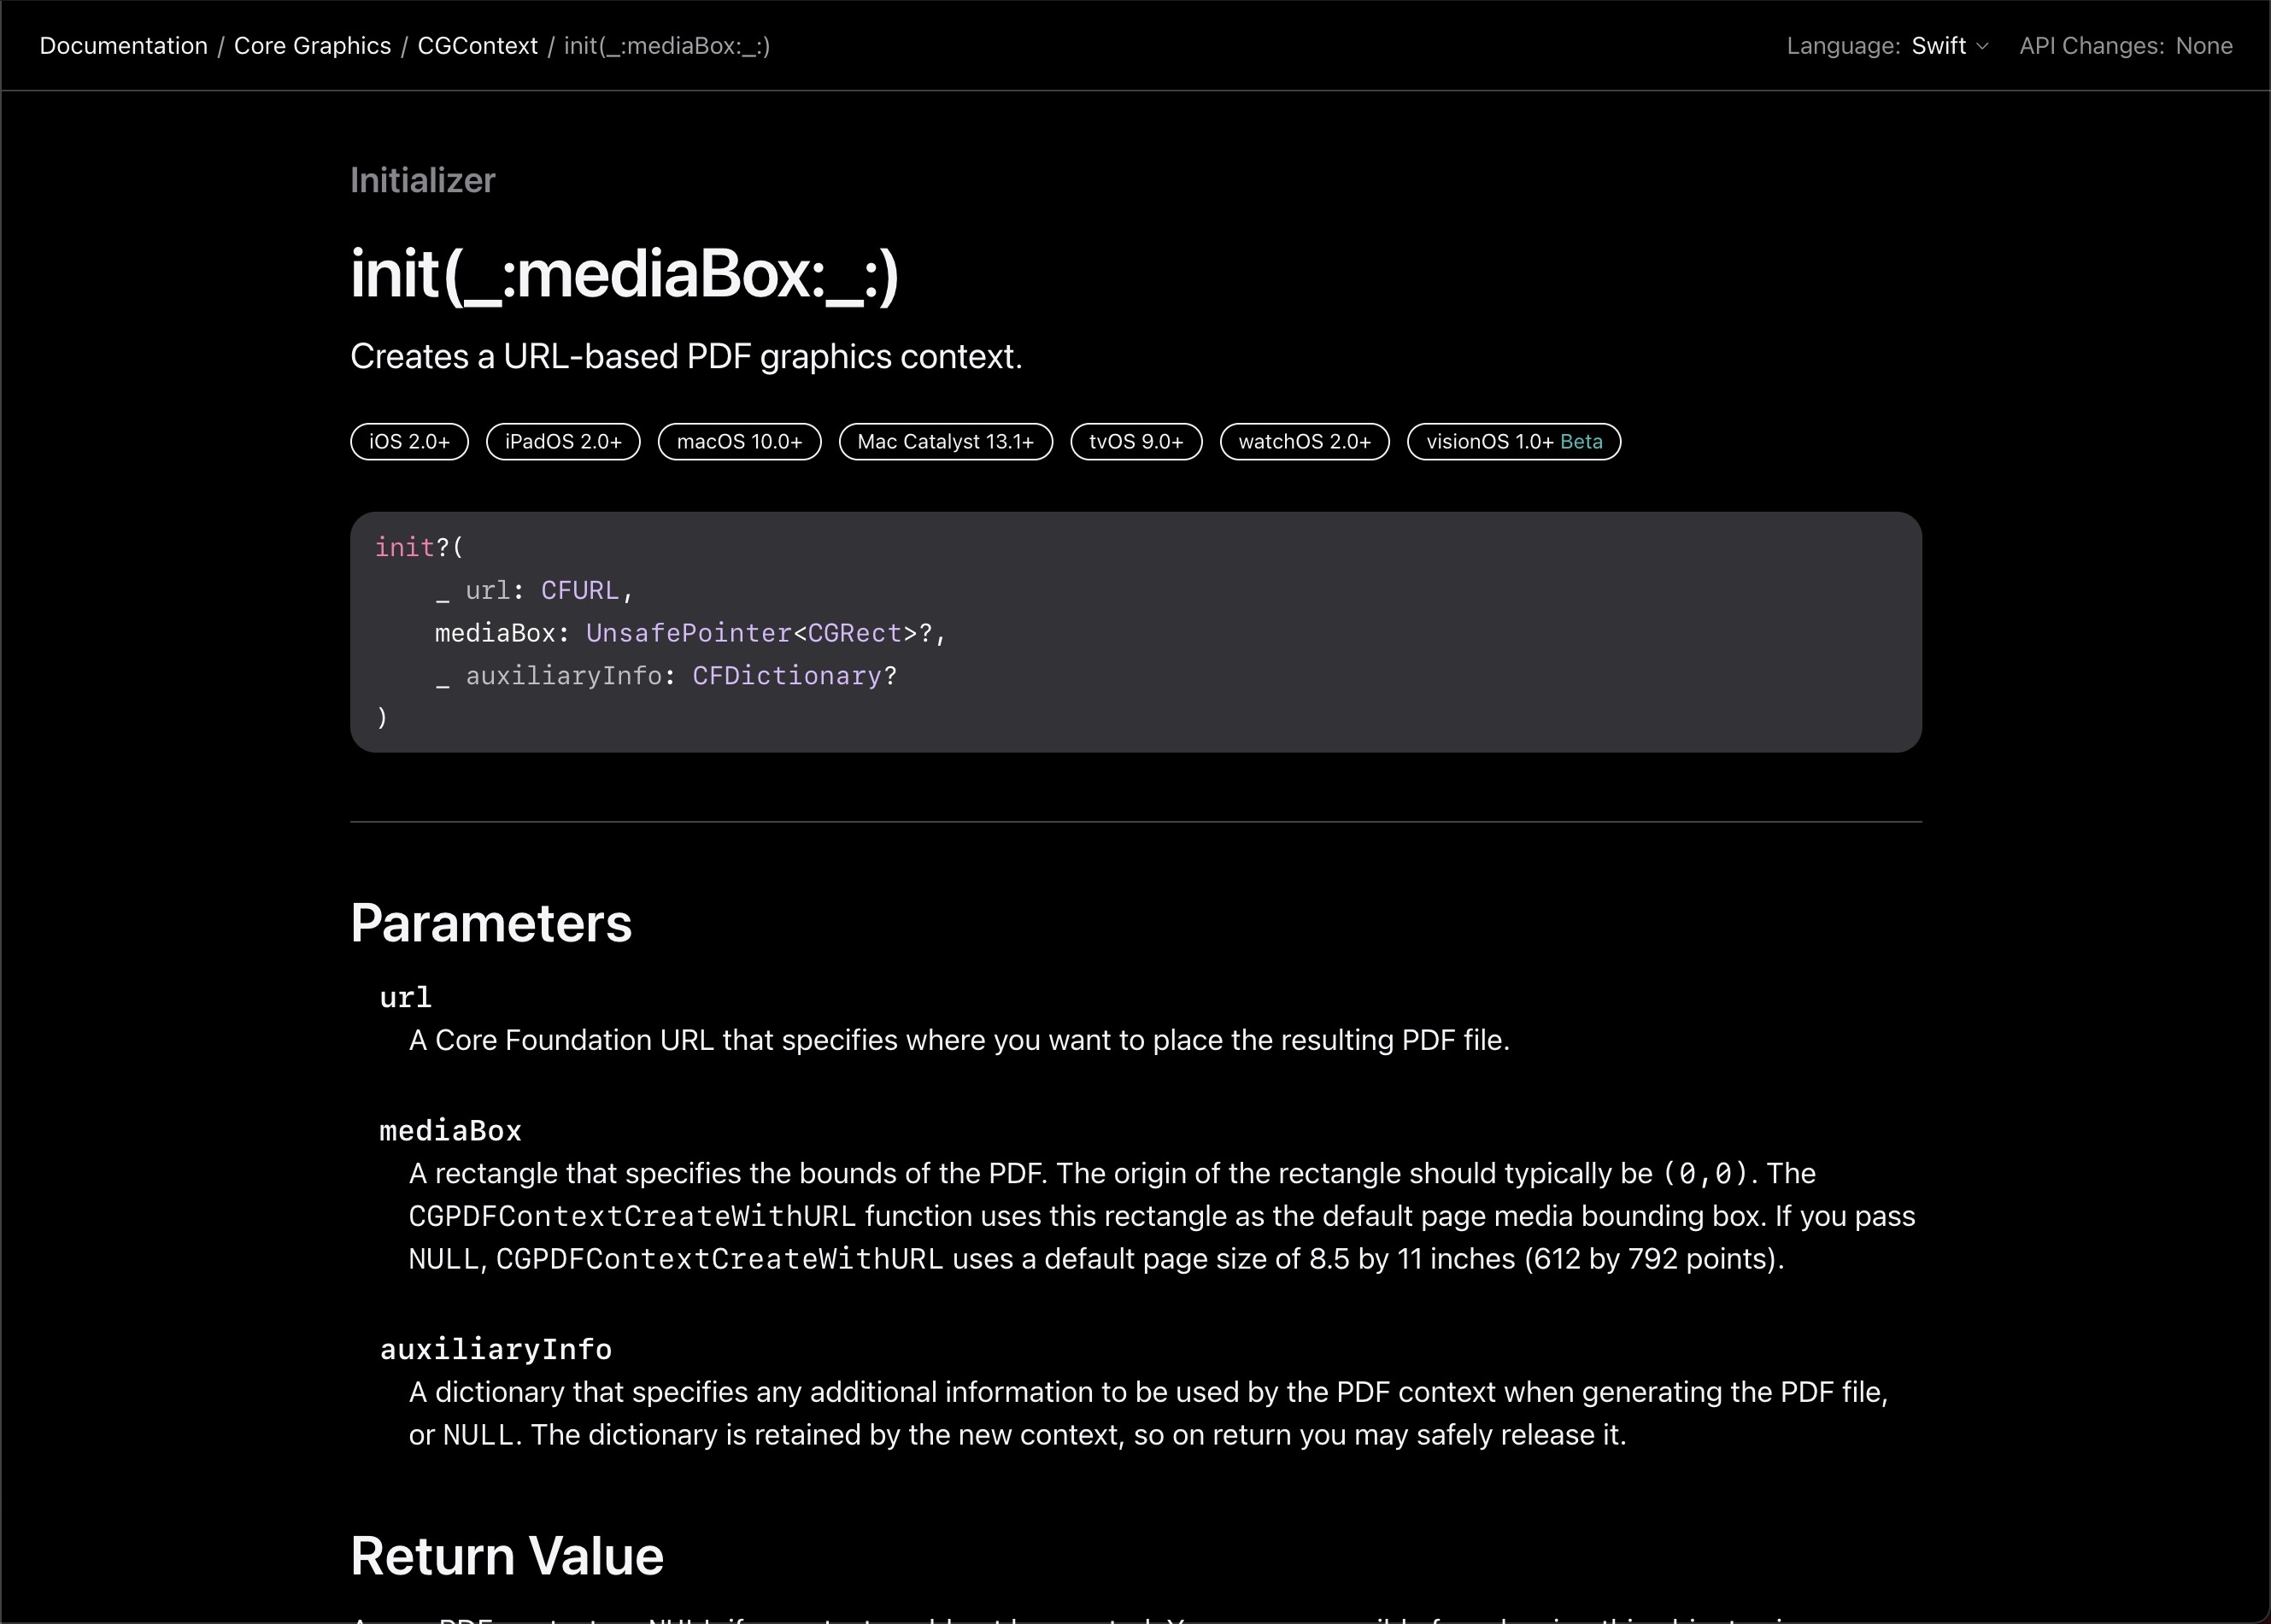Click the url parameter name
Viewport: 2271px width, 1624px height.
tap(406, 998)
